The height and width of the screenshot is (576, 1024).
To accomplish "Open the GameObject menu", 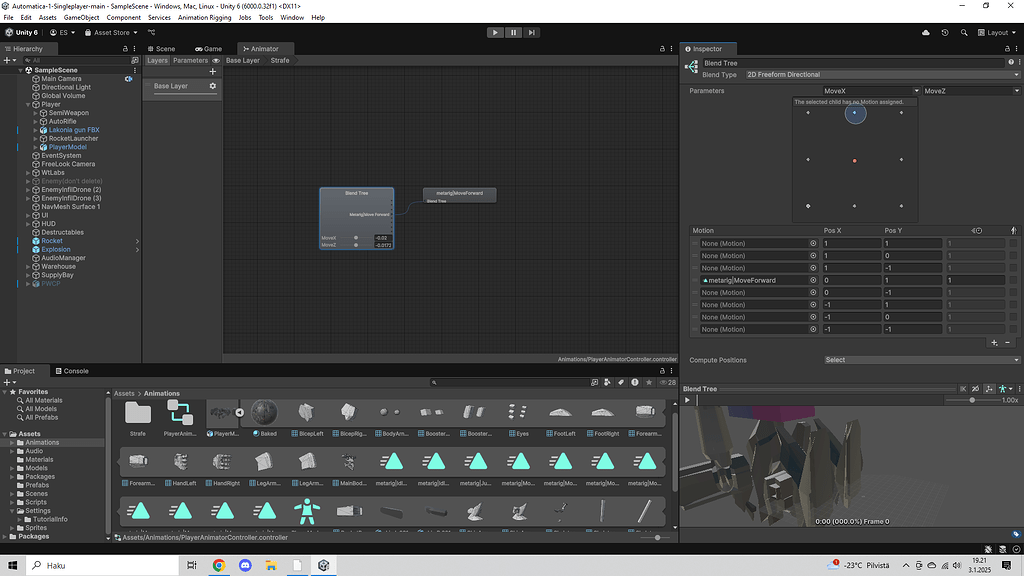I will click(x=80, y=17).
